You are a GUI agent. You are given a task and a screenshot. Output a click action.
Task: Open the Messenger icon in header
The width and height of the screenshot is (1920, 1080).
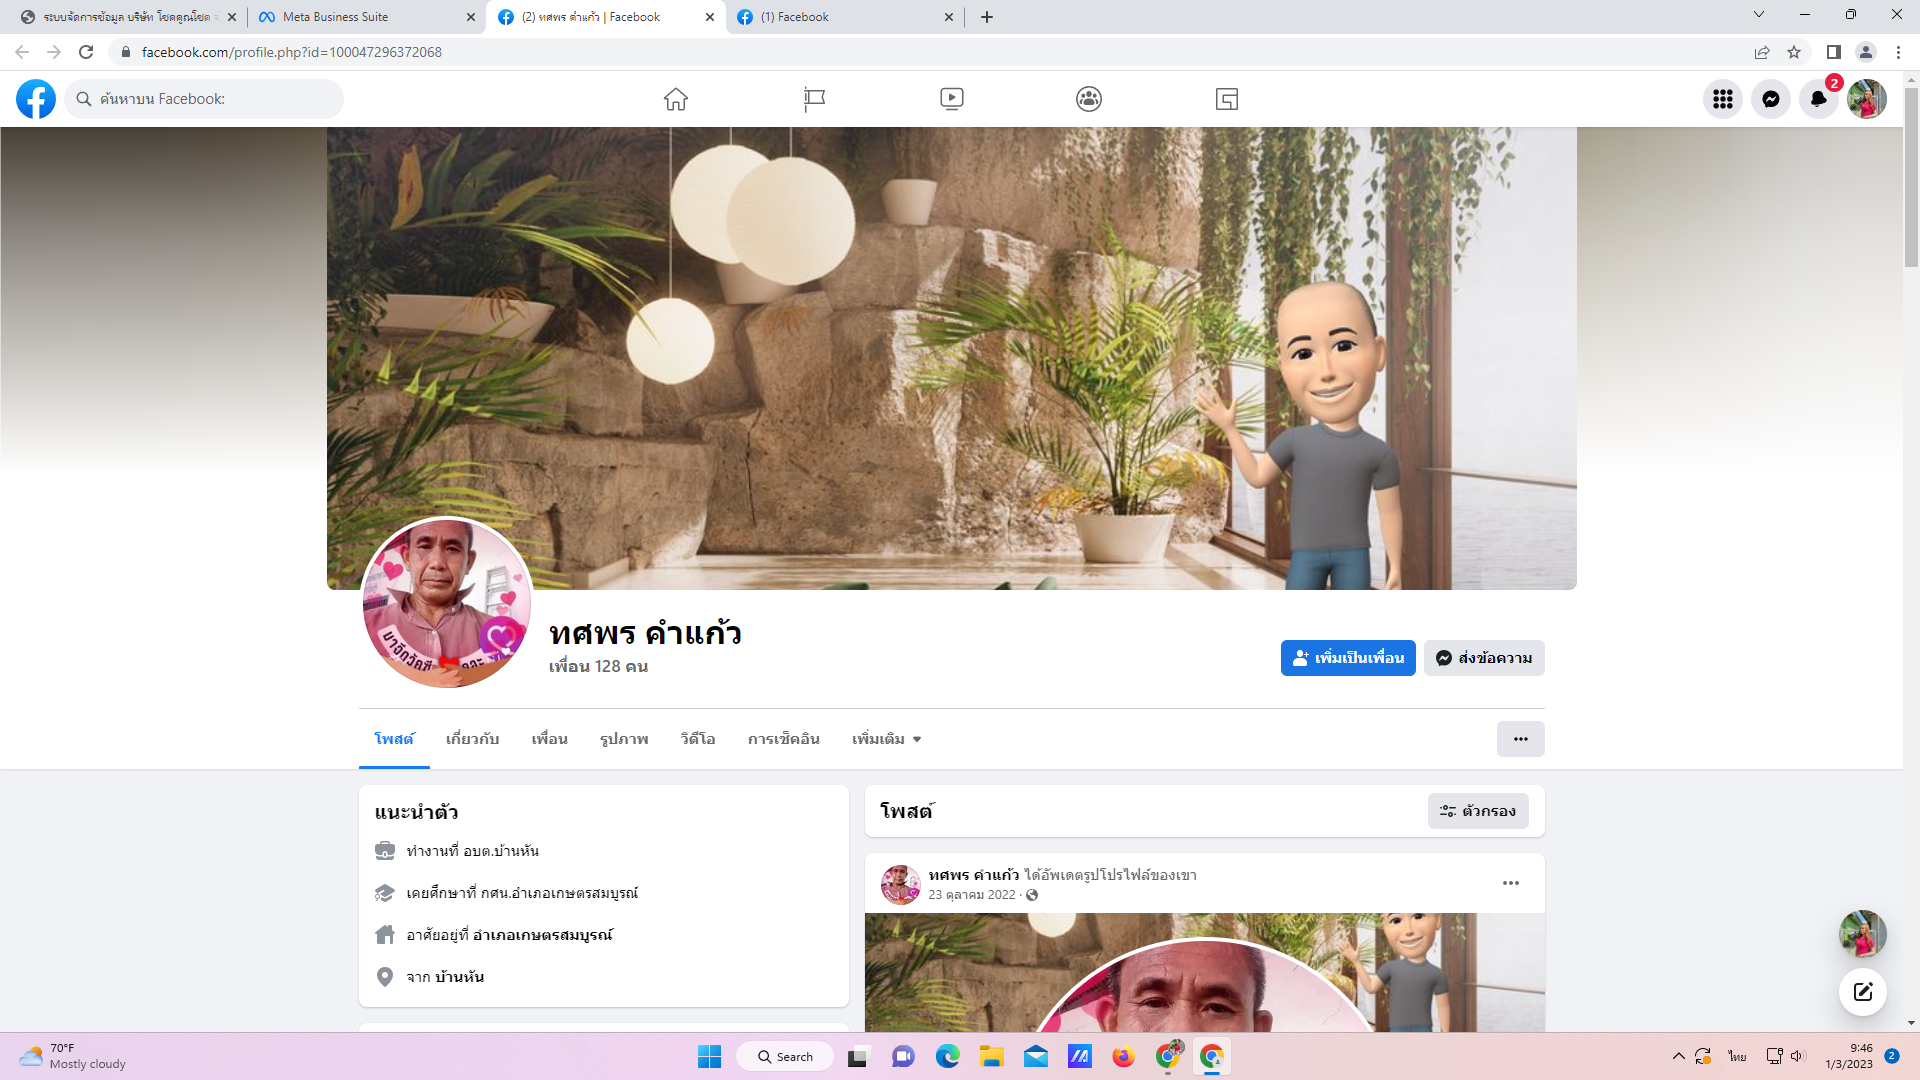click(x=1770, y=99)
